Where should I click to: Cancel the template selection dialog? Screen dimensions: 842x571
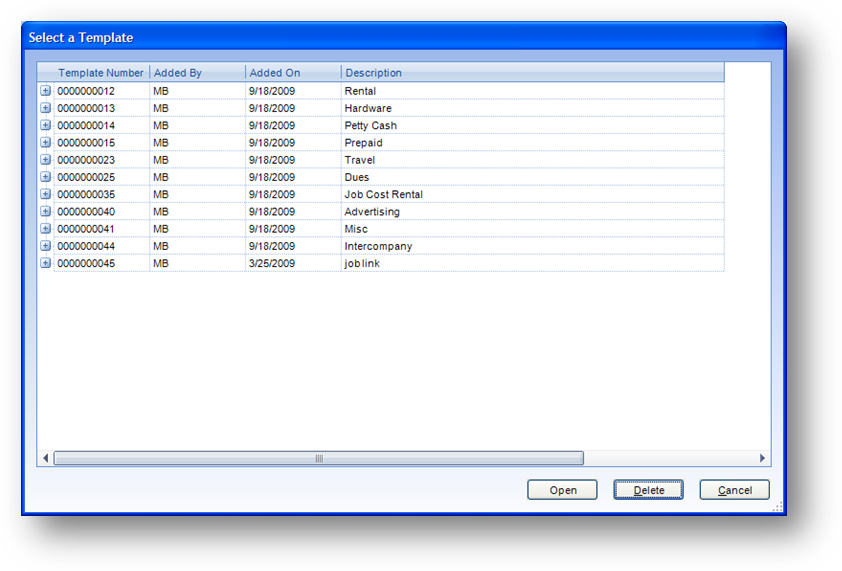(734, 490)
